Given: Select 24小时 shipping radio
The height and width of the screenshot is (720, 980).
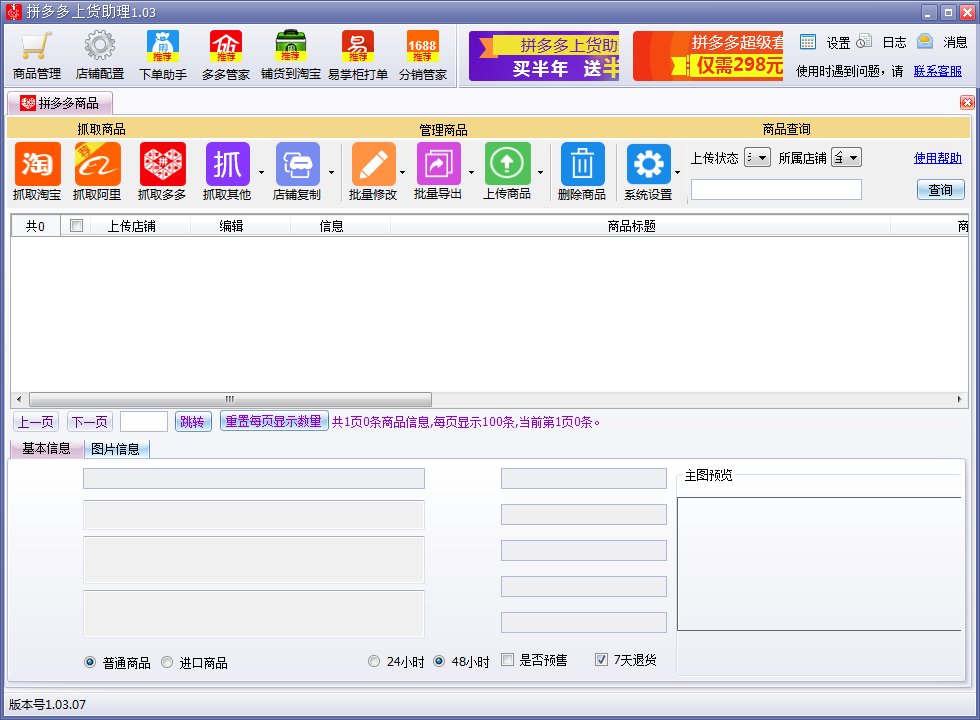Looking at the screenshot, I should [x=374, y=661].
